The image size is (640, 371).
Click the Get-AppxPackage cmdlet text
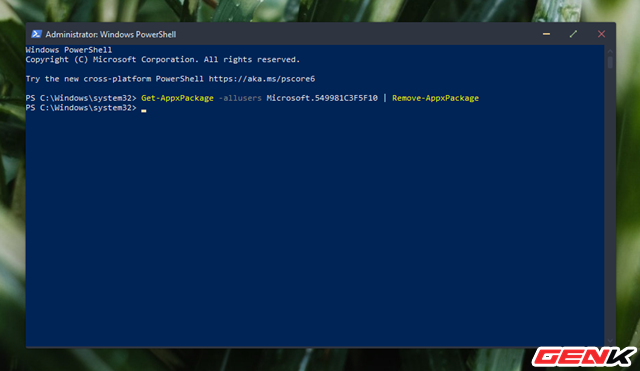(177, 98)
